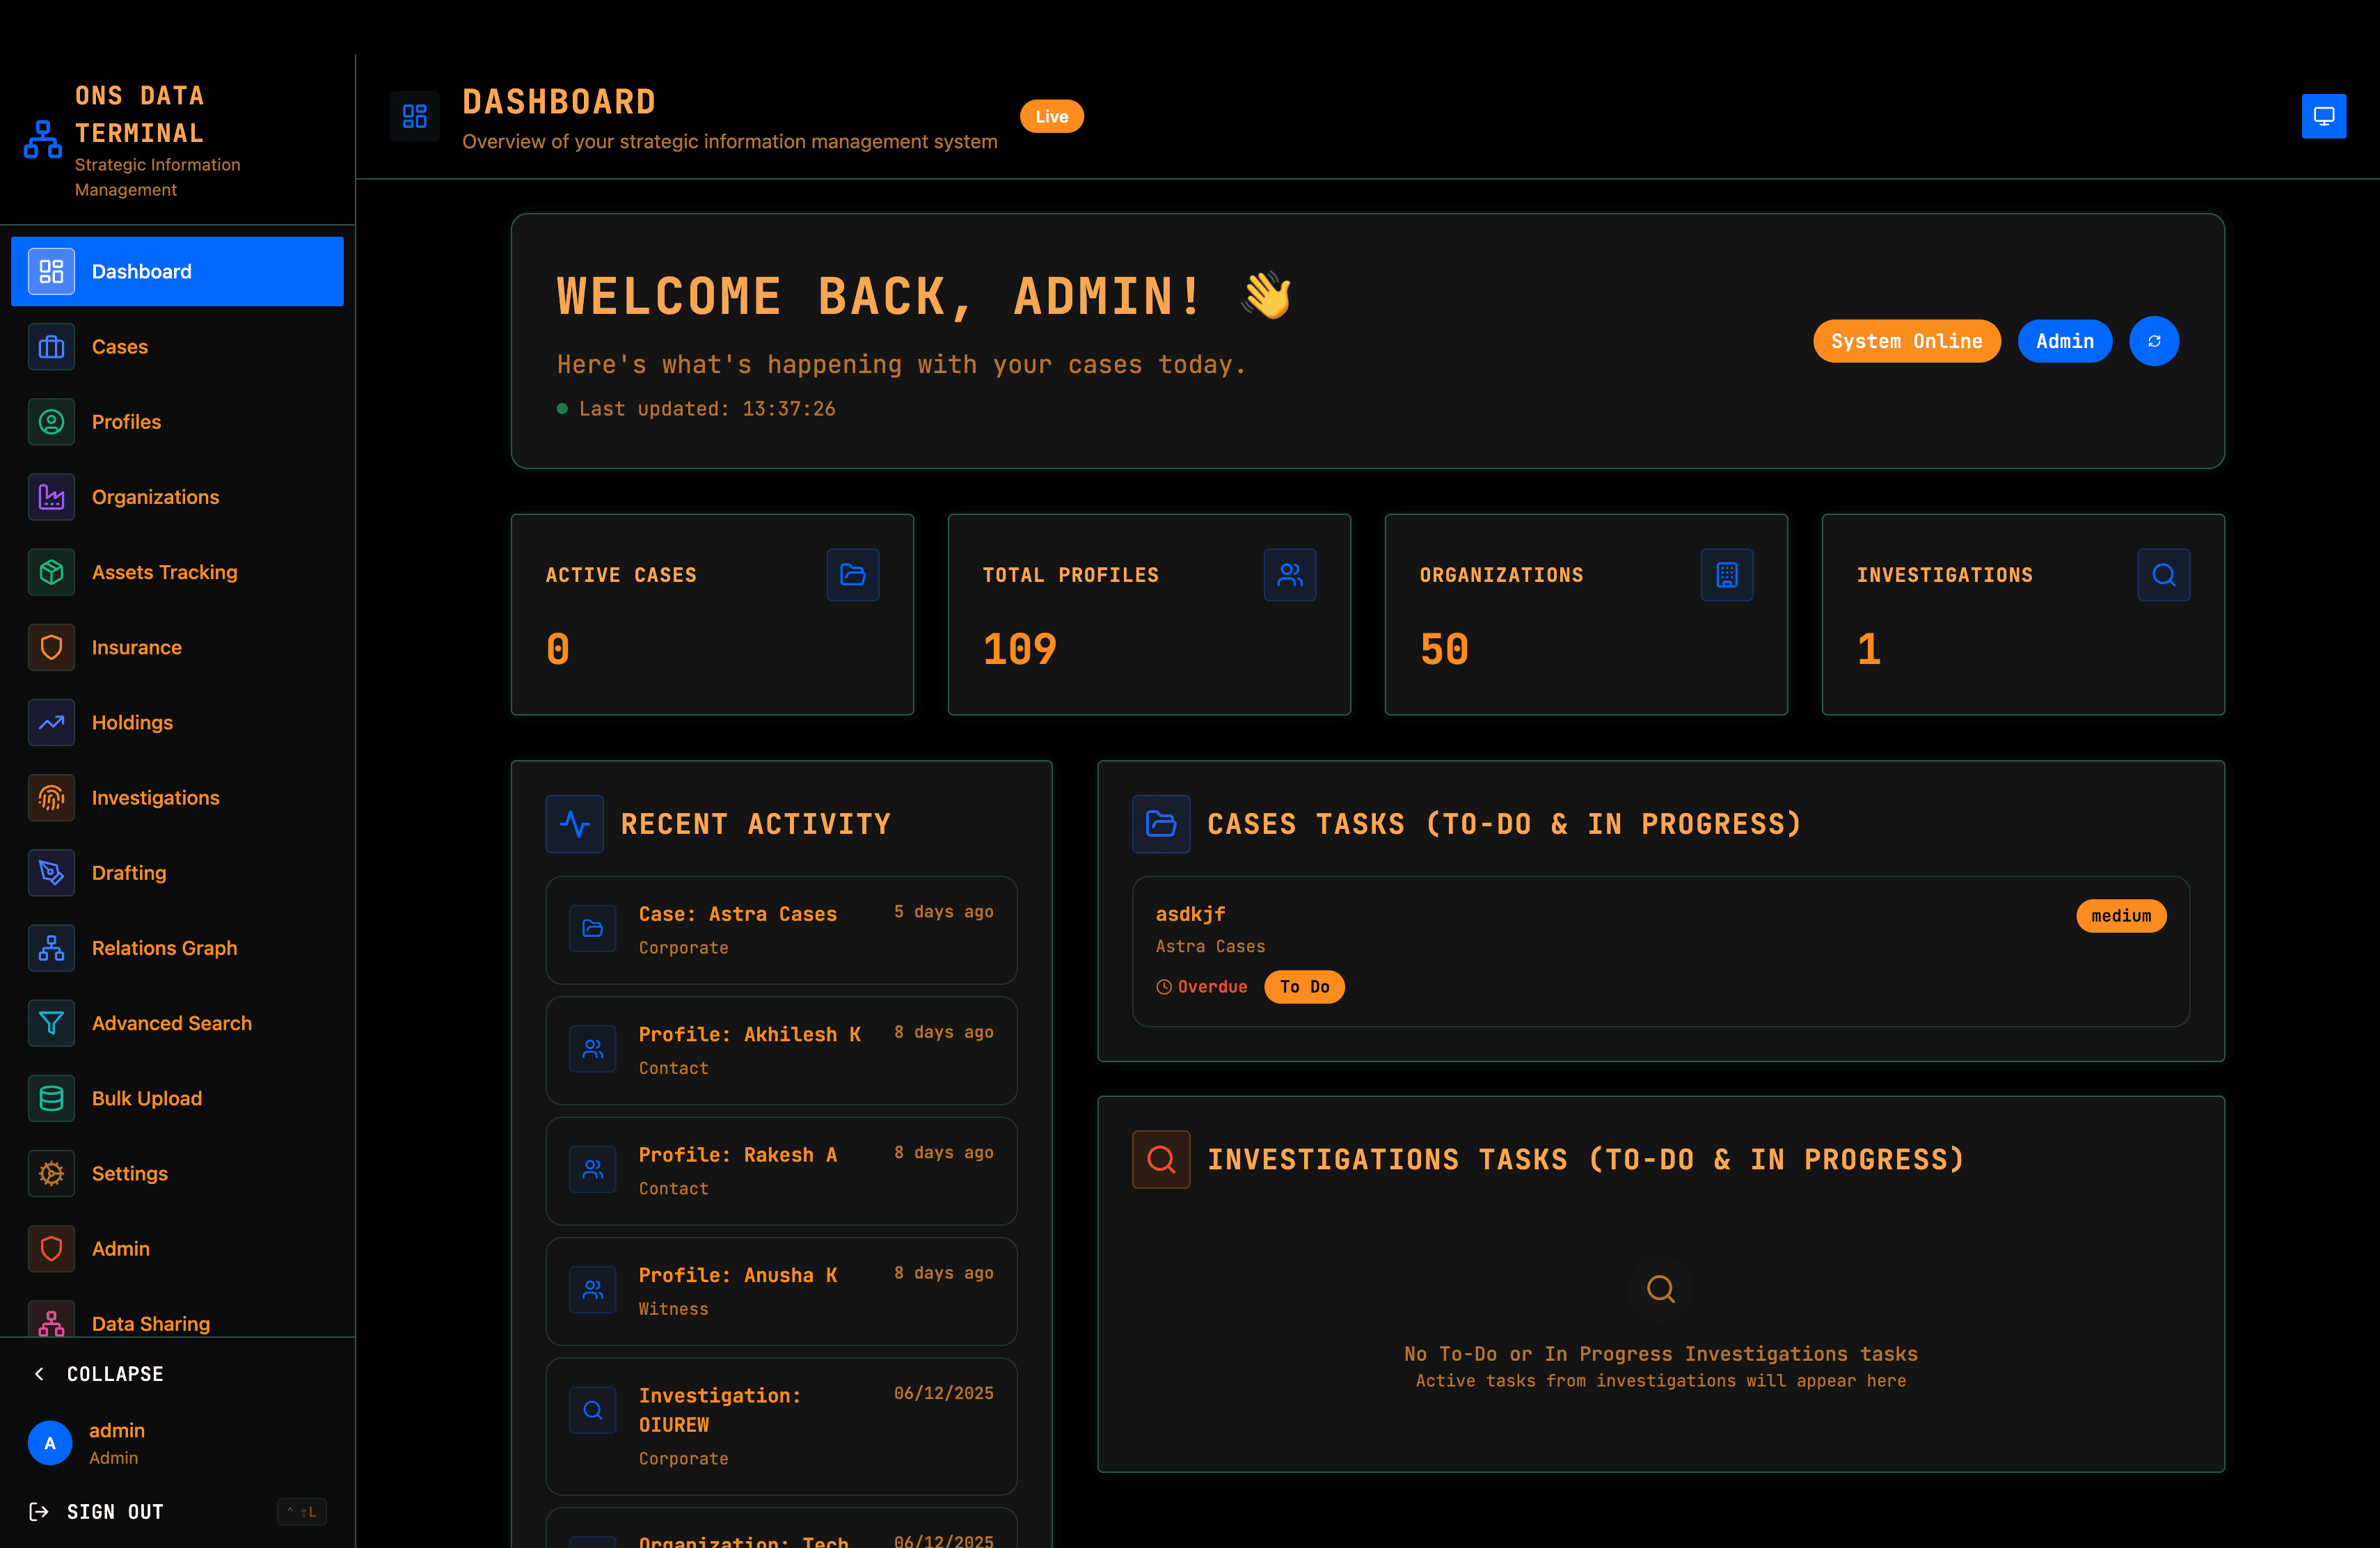Image resolution: width=2380 pixels, height=1548 pixels.
Task: Click the Last updated timestamp text
Action: point(707,409)
